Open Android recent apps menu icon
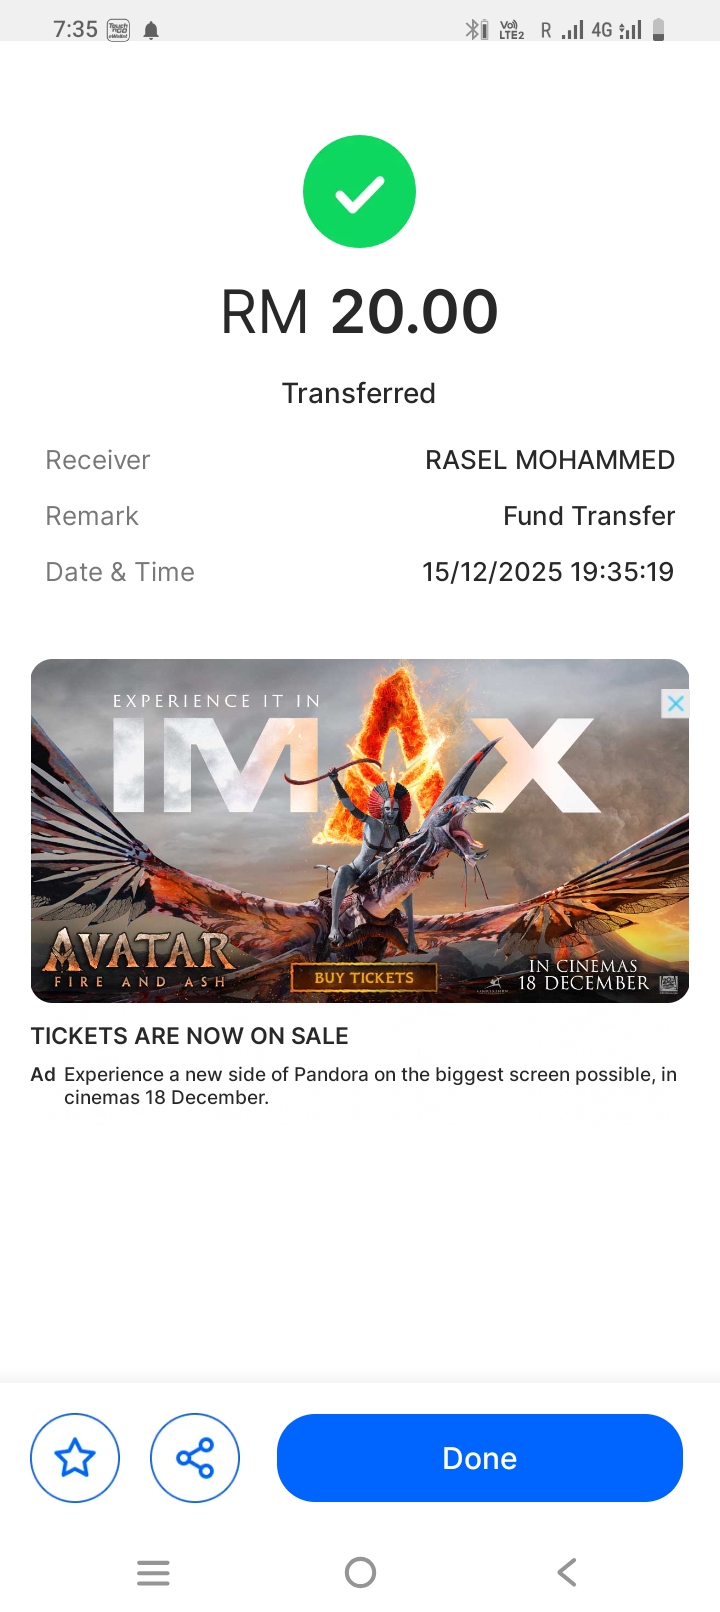The image size is (720, 1612). (x=153, y=1573)
